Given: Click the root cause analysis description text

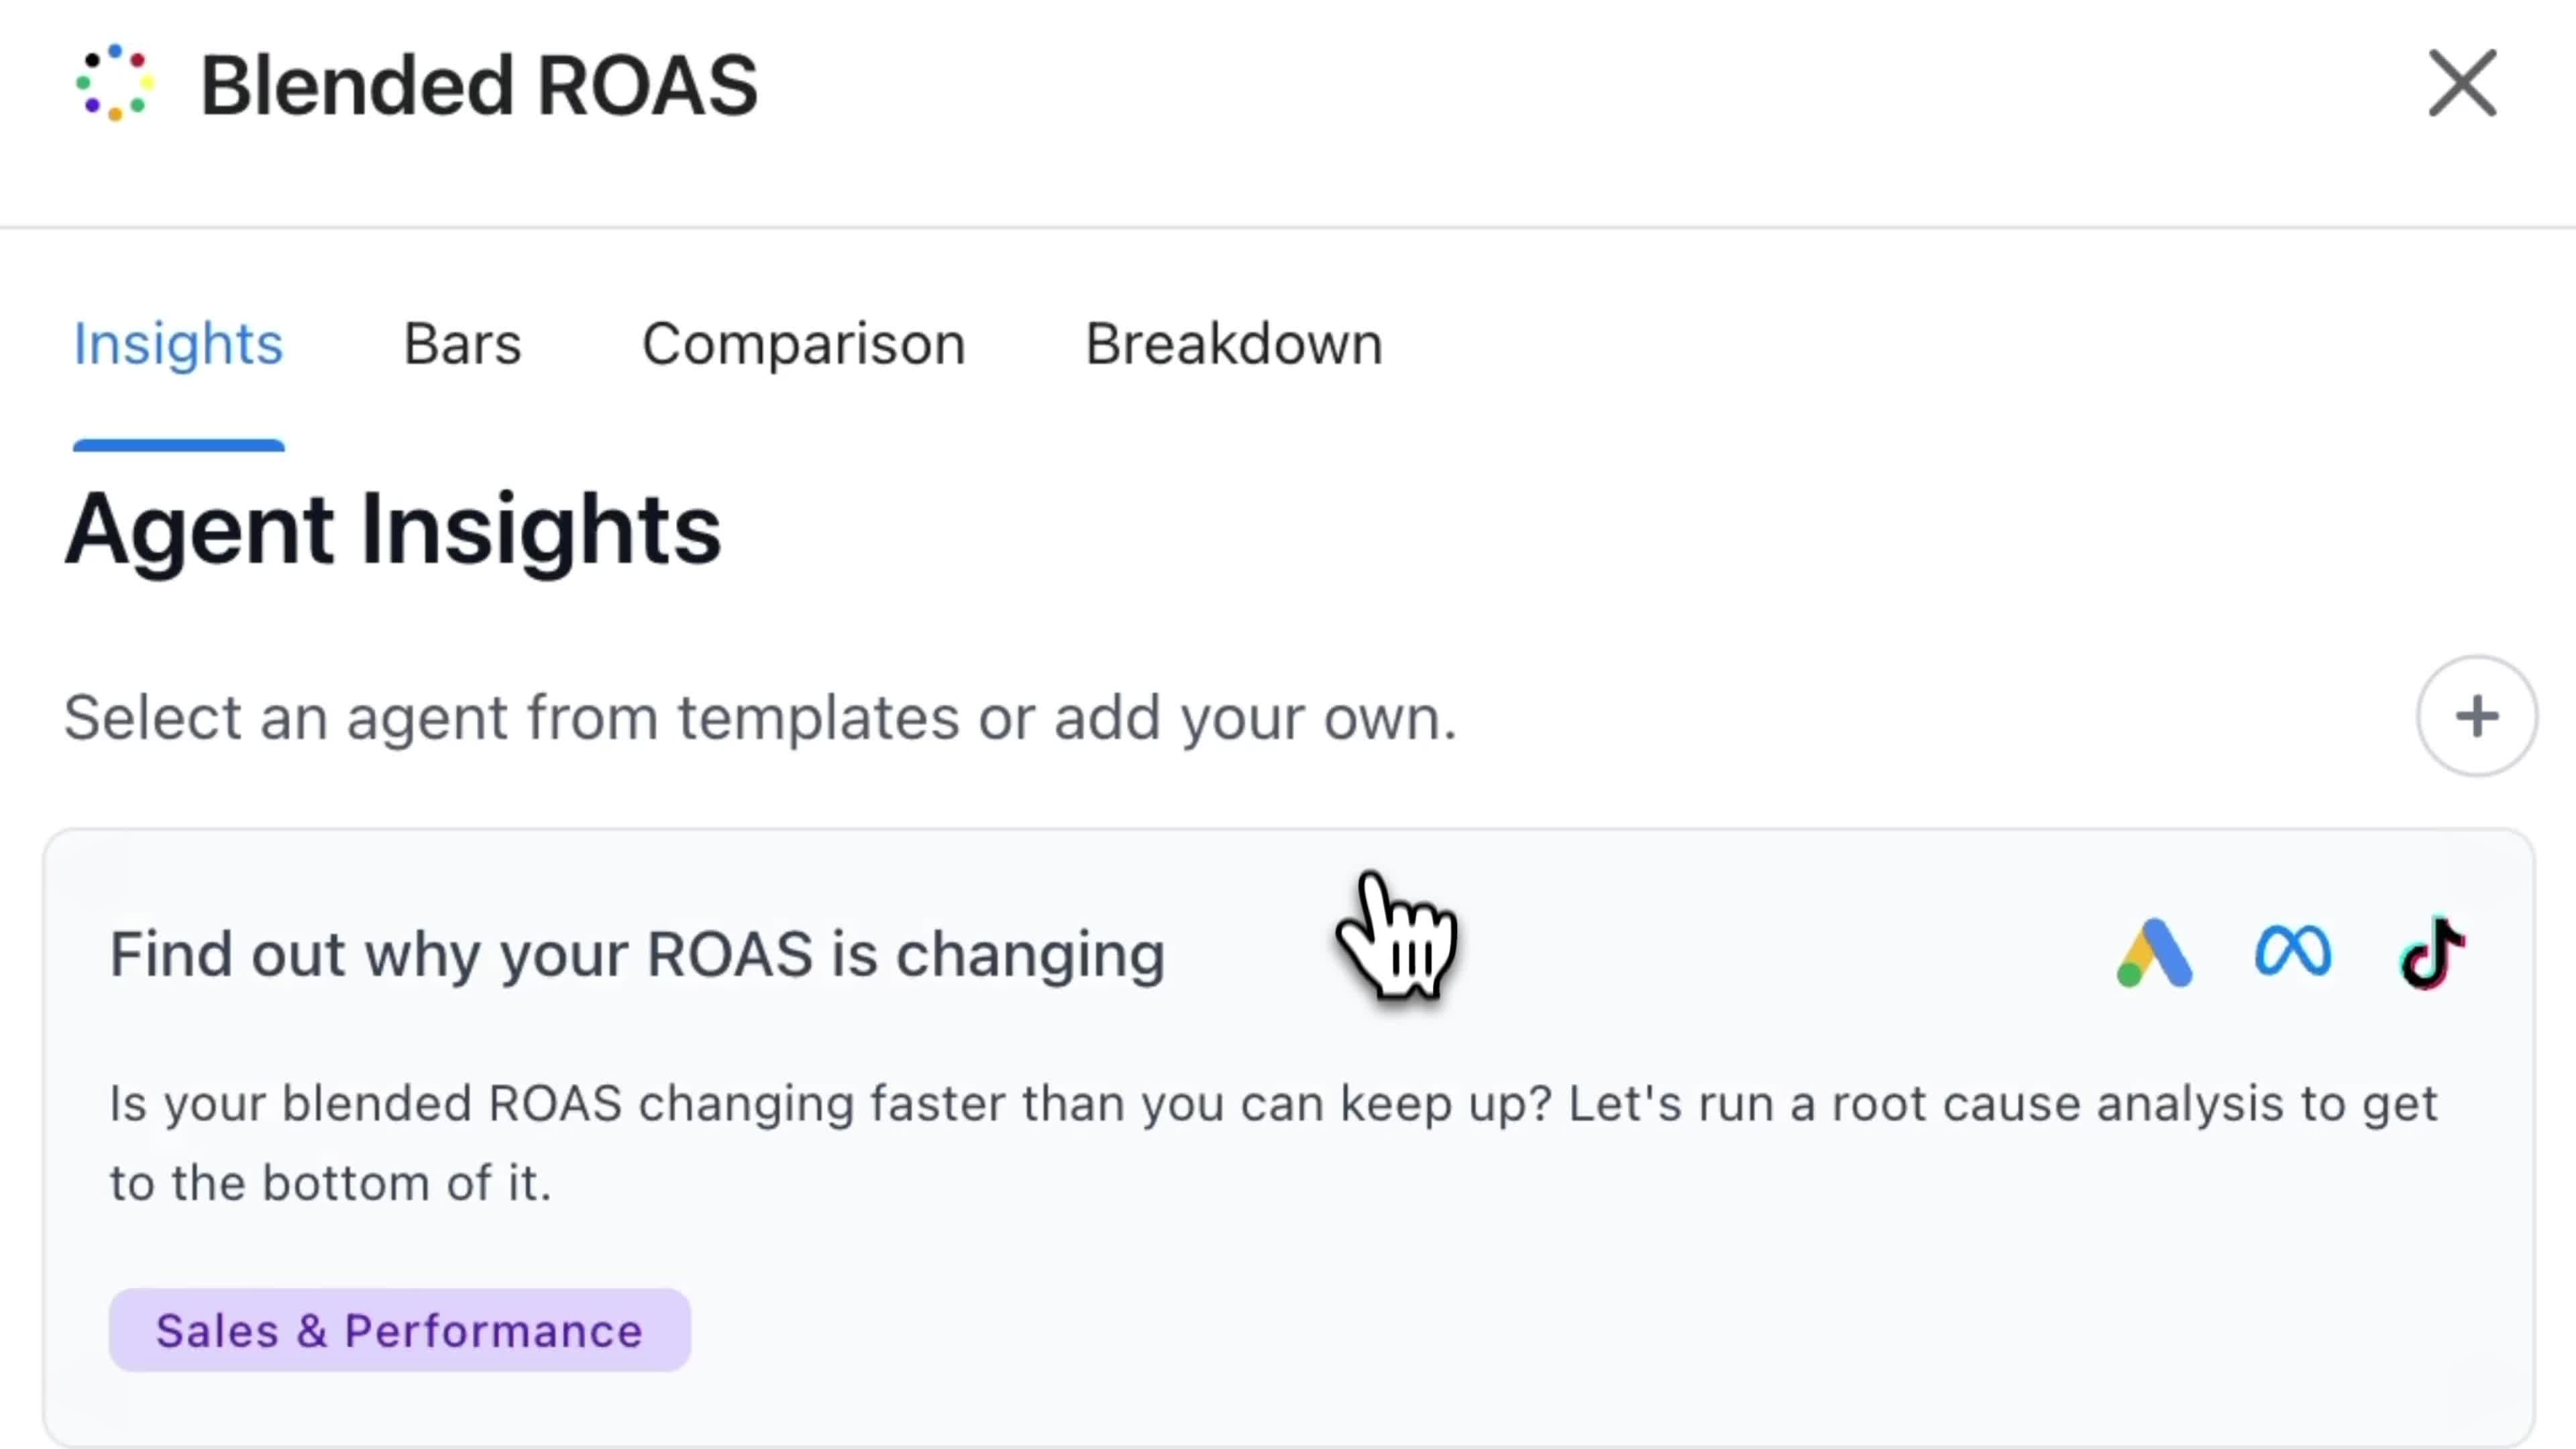Looking at the screenshot, I should (x=1273, y=1143).
